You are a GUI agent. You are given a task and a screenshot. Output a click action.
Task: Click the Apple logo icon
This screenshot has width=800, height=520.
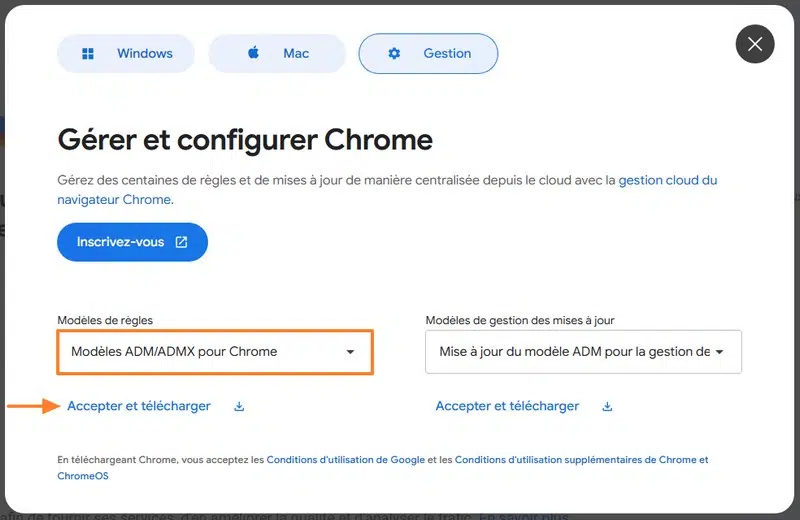pyautogui.click(x=254, y=53)
